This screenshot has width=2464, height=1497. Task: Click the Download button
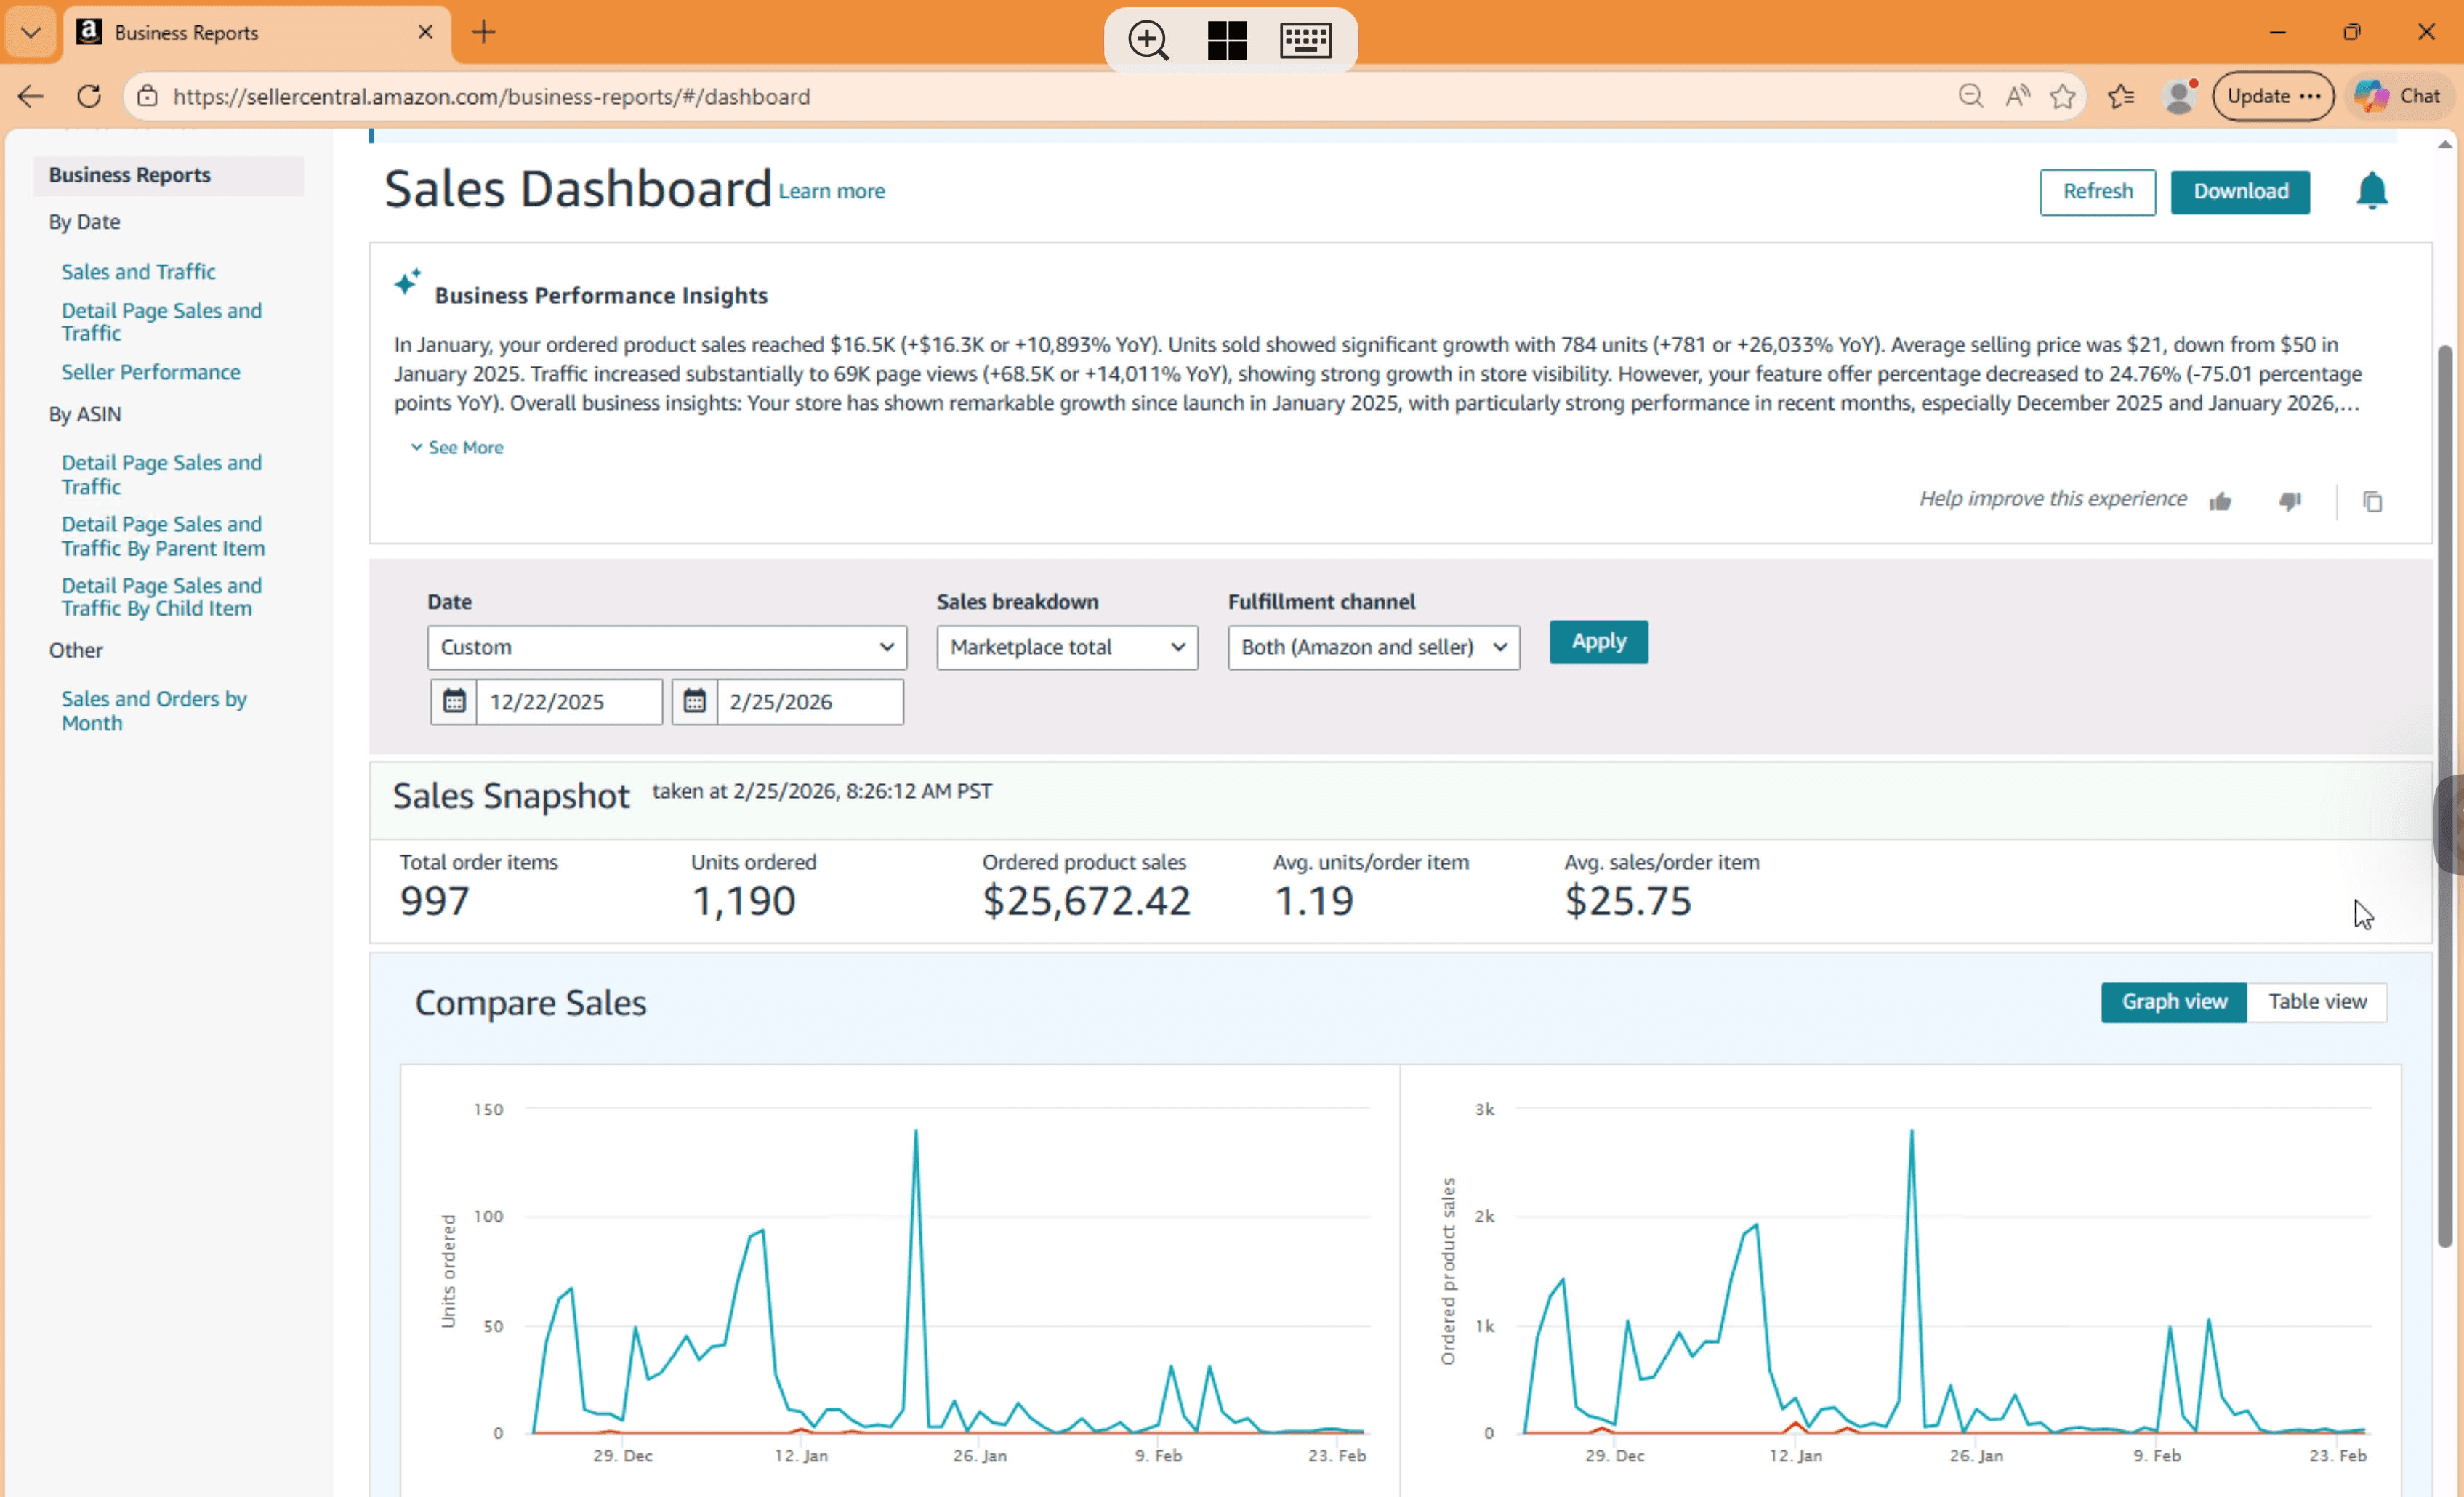coord(2239,192)
